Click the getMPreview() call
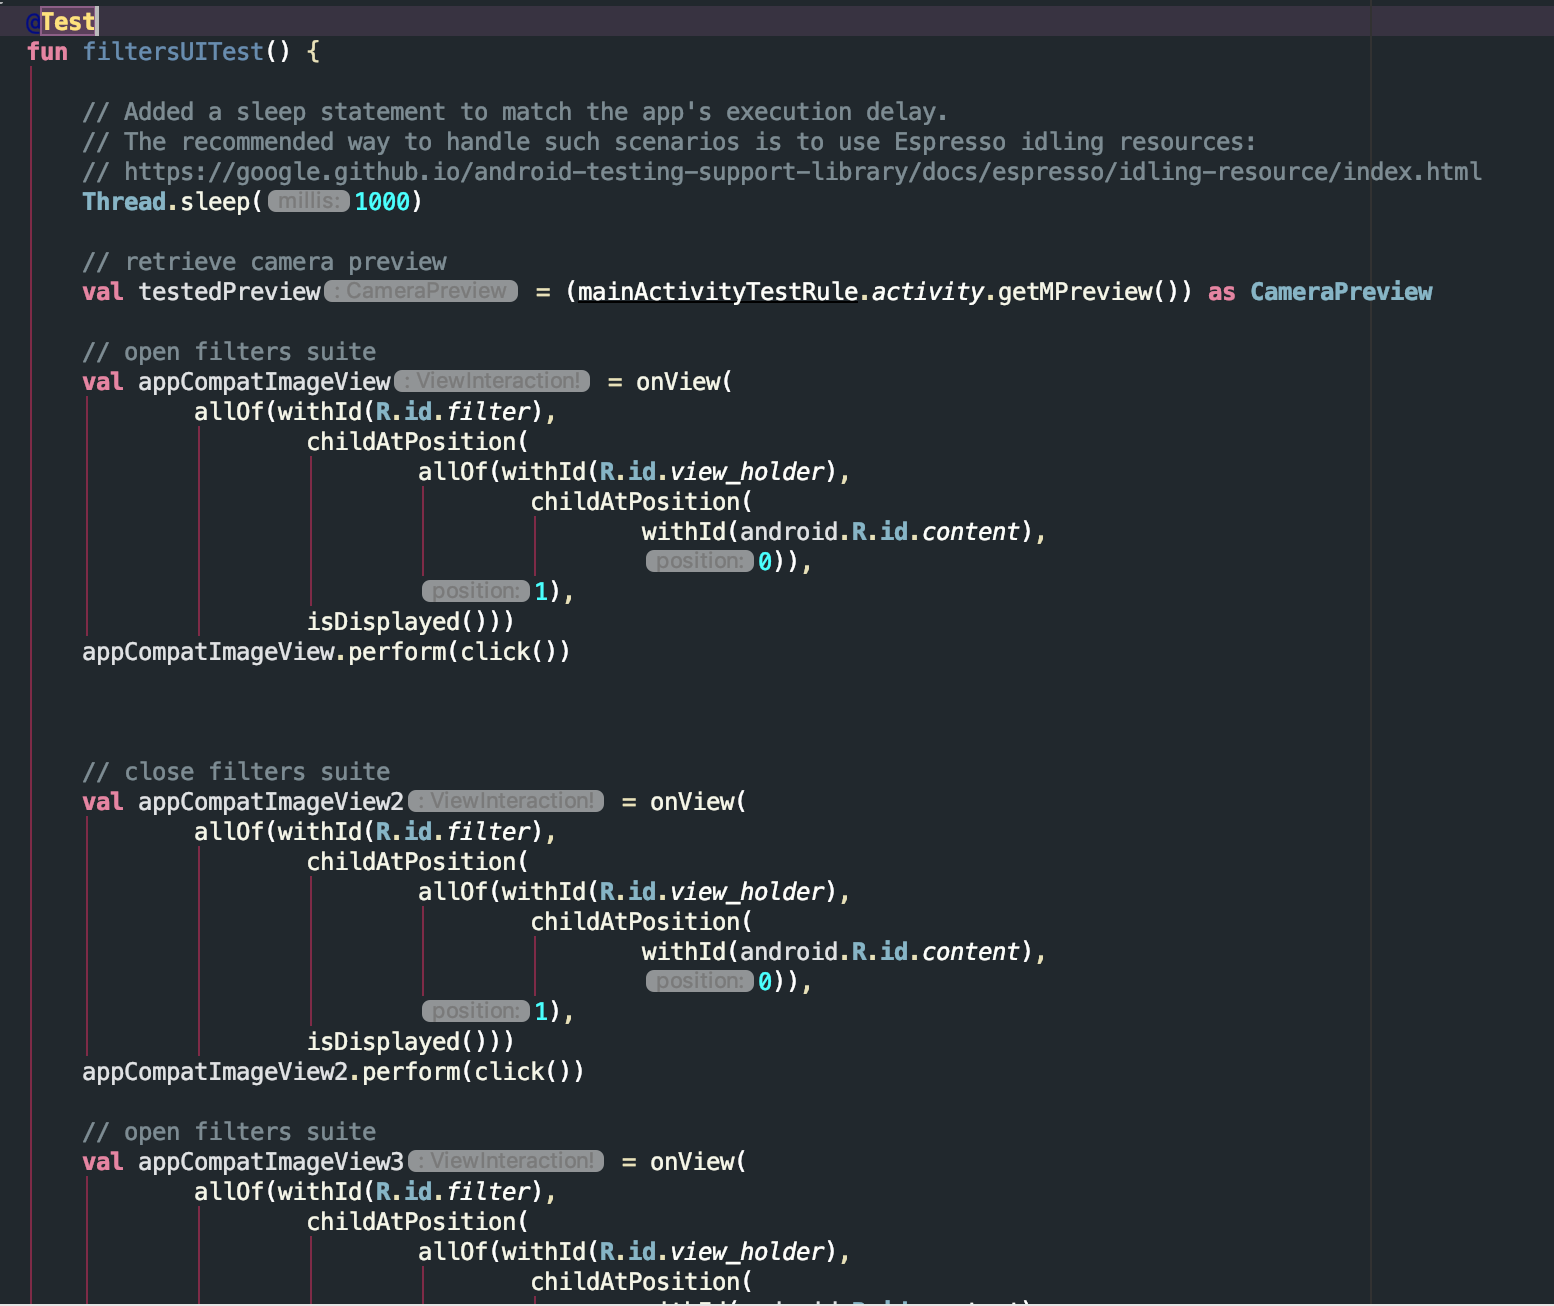The image size is (1554, 1306). (x=1088, y=291)
